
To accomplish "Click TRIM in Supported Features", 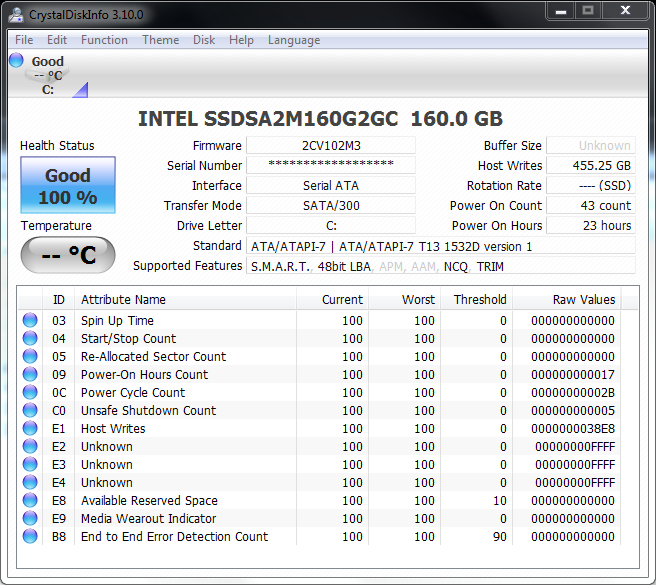I will 490,267.
